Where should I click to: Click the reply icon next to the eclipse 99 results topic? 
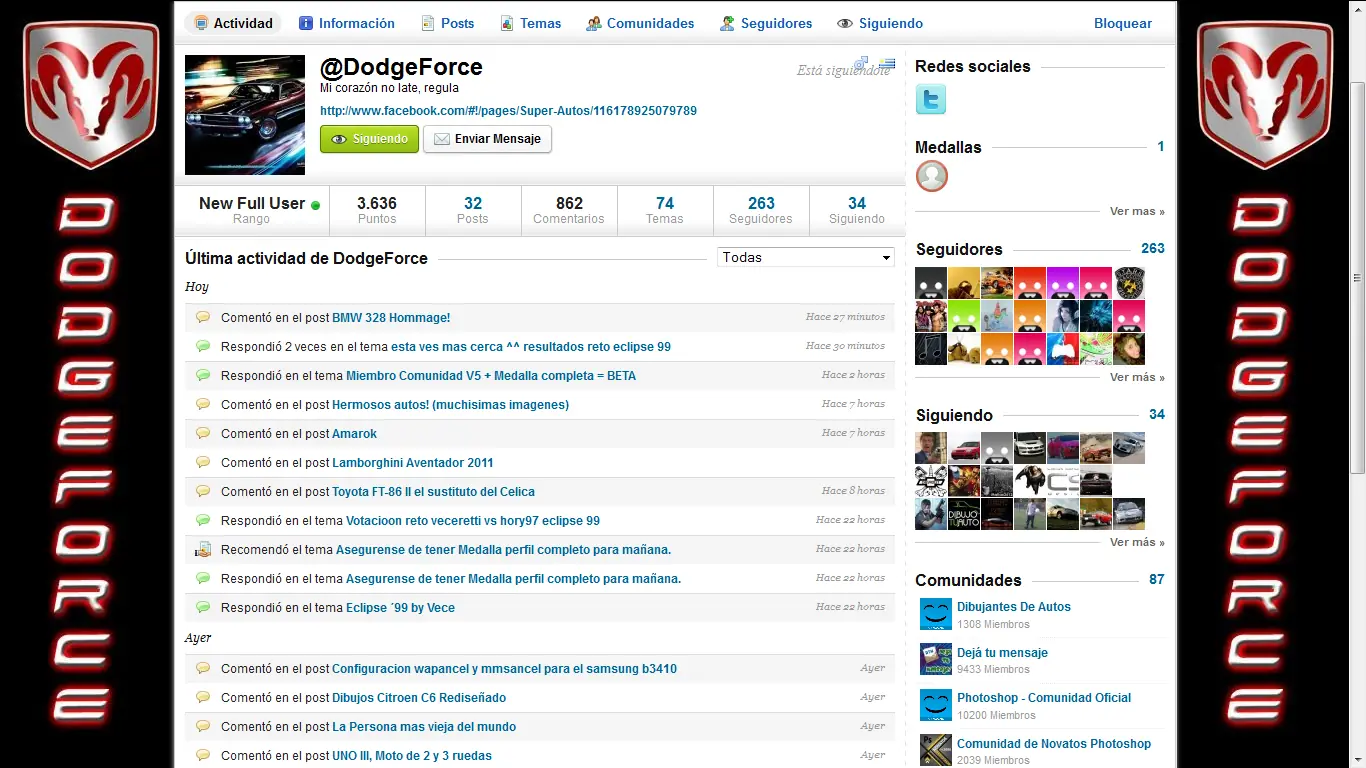tap(203, 346)
